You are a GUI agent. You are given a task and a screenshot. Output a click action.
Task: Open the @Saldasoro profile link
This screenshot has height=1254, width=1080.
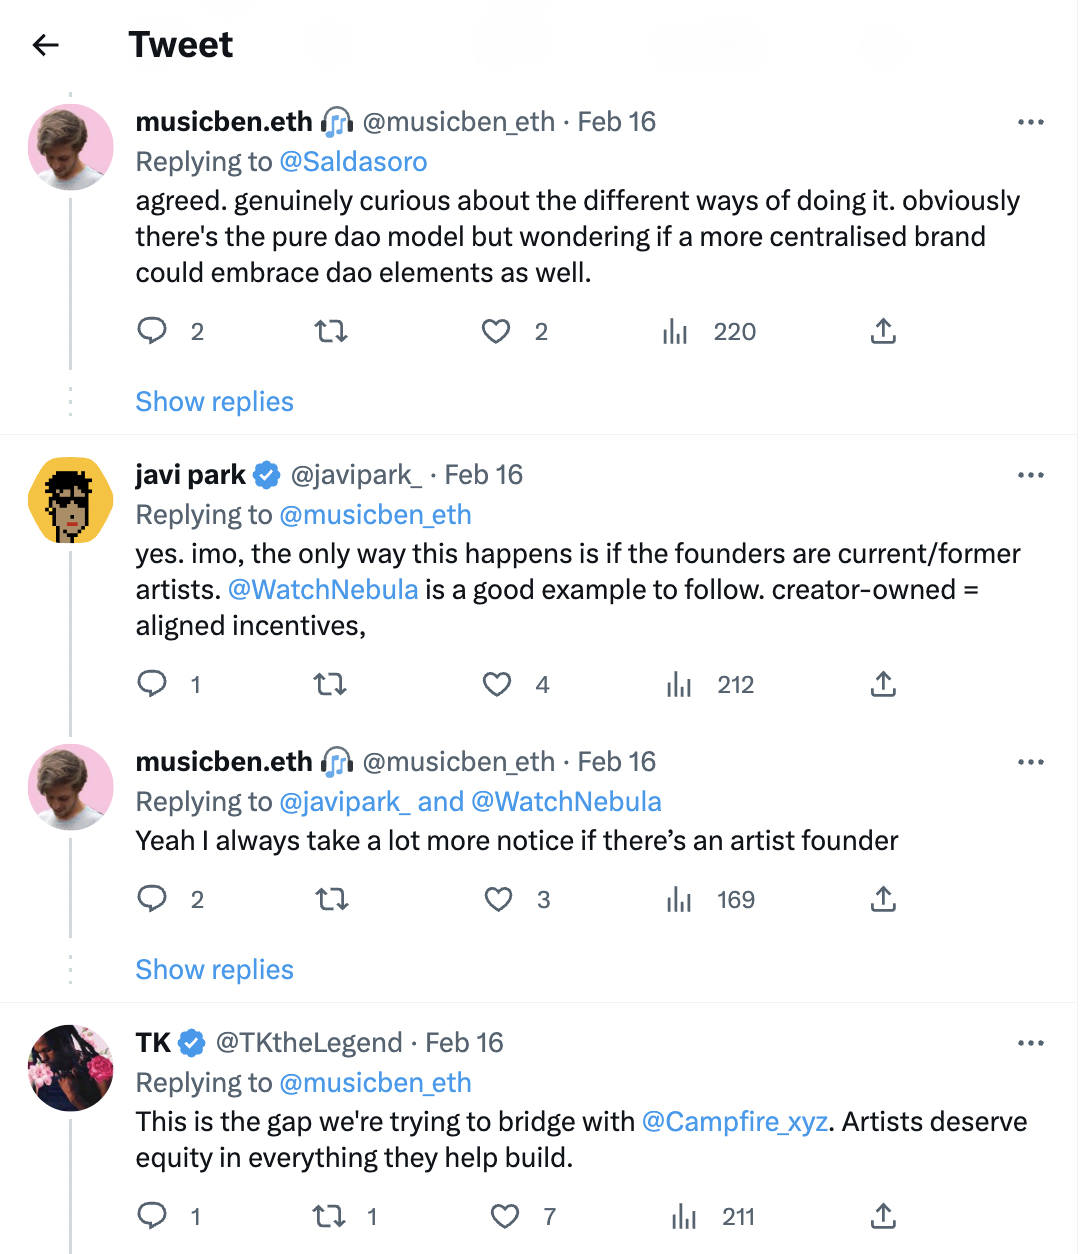(x=353, y=162)
